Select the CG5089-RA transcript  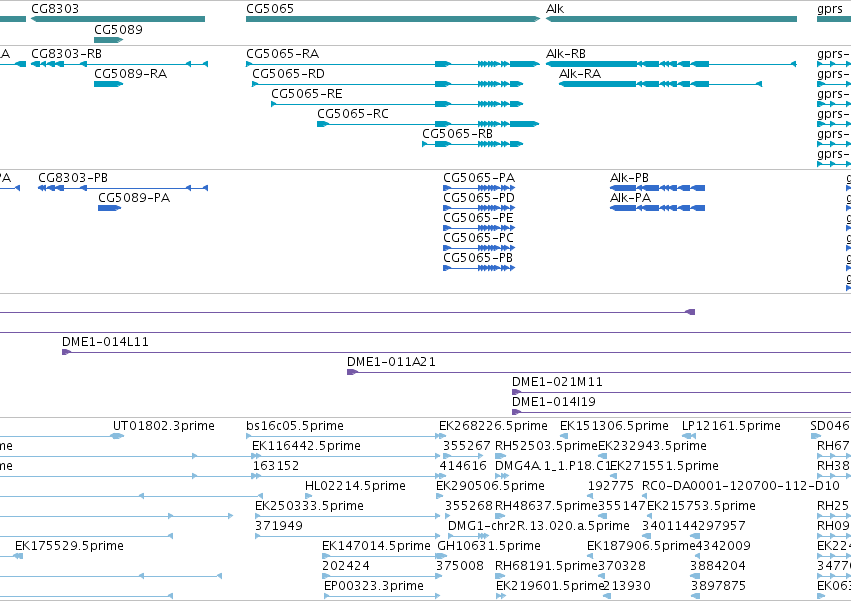[x=109, y=84]
